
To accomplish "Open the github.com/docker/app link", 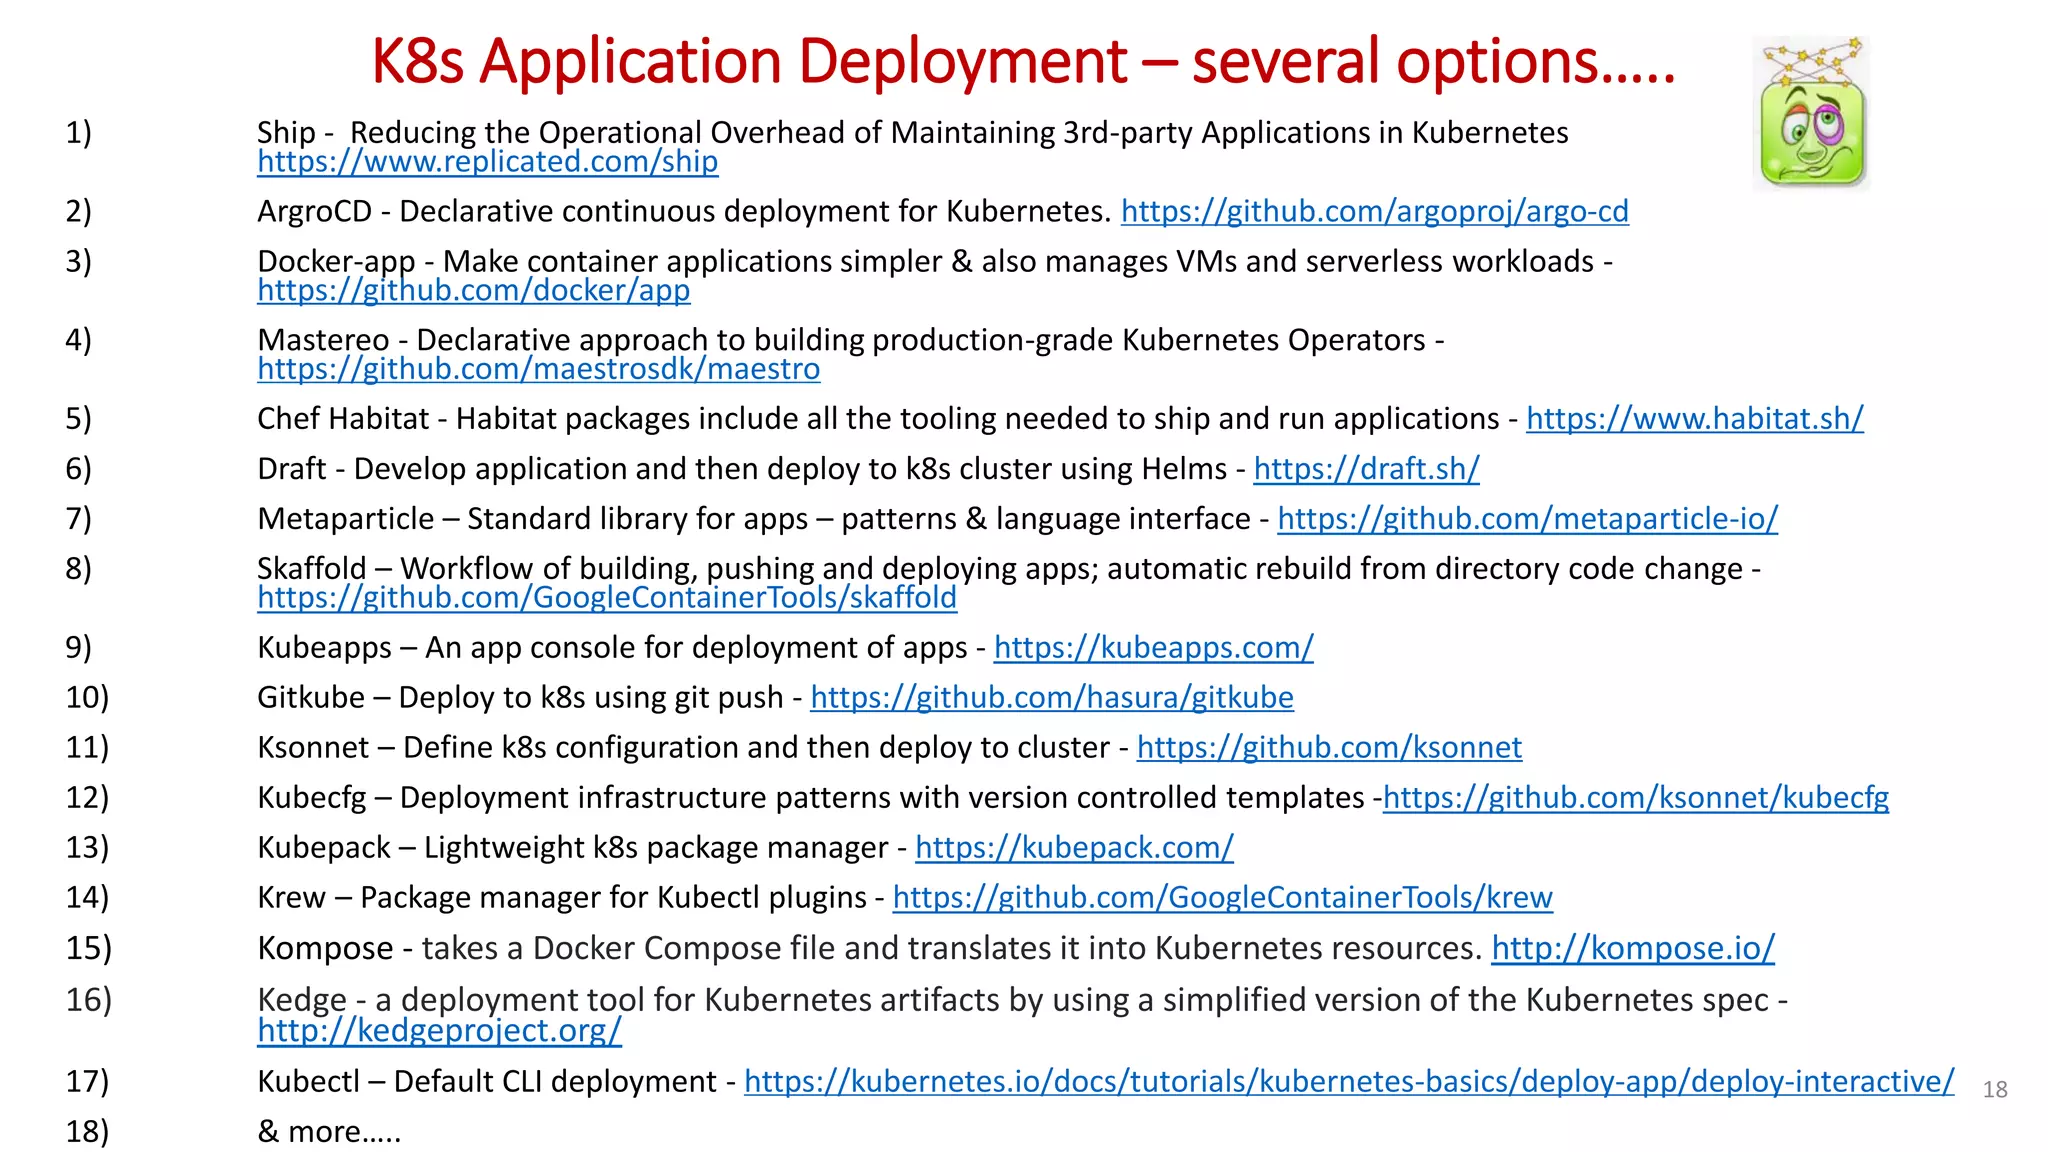I will pos(474,291).
